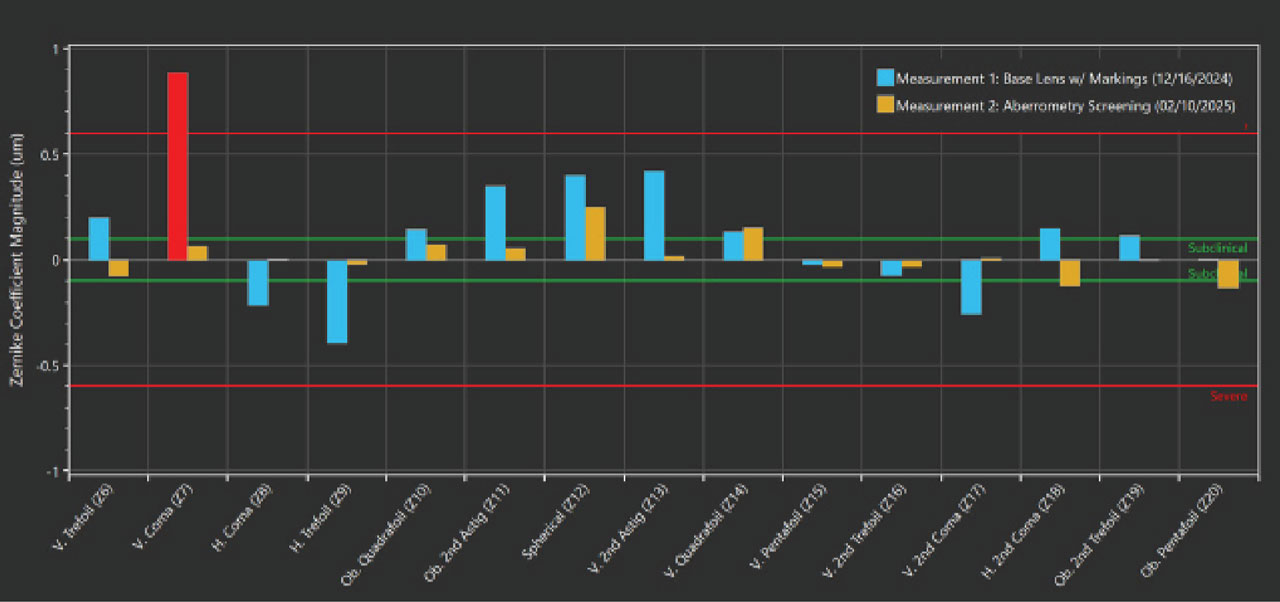Click the blue Measurement 1 legend swatch
The image size is (1280, 602).
[884, 78]
